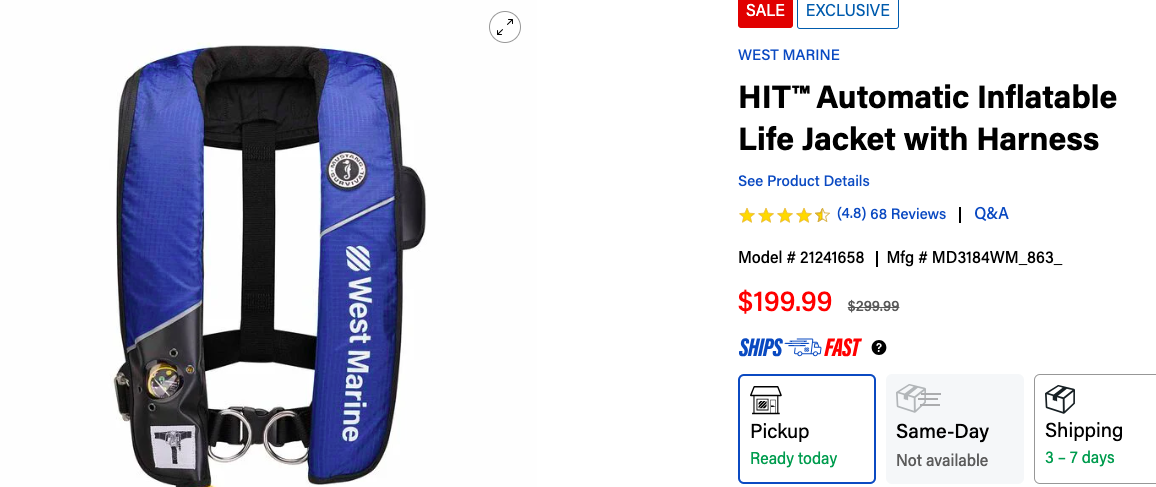Click the Pickup store icon
Screen dimensions: 1156x487
click(767, 400)
